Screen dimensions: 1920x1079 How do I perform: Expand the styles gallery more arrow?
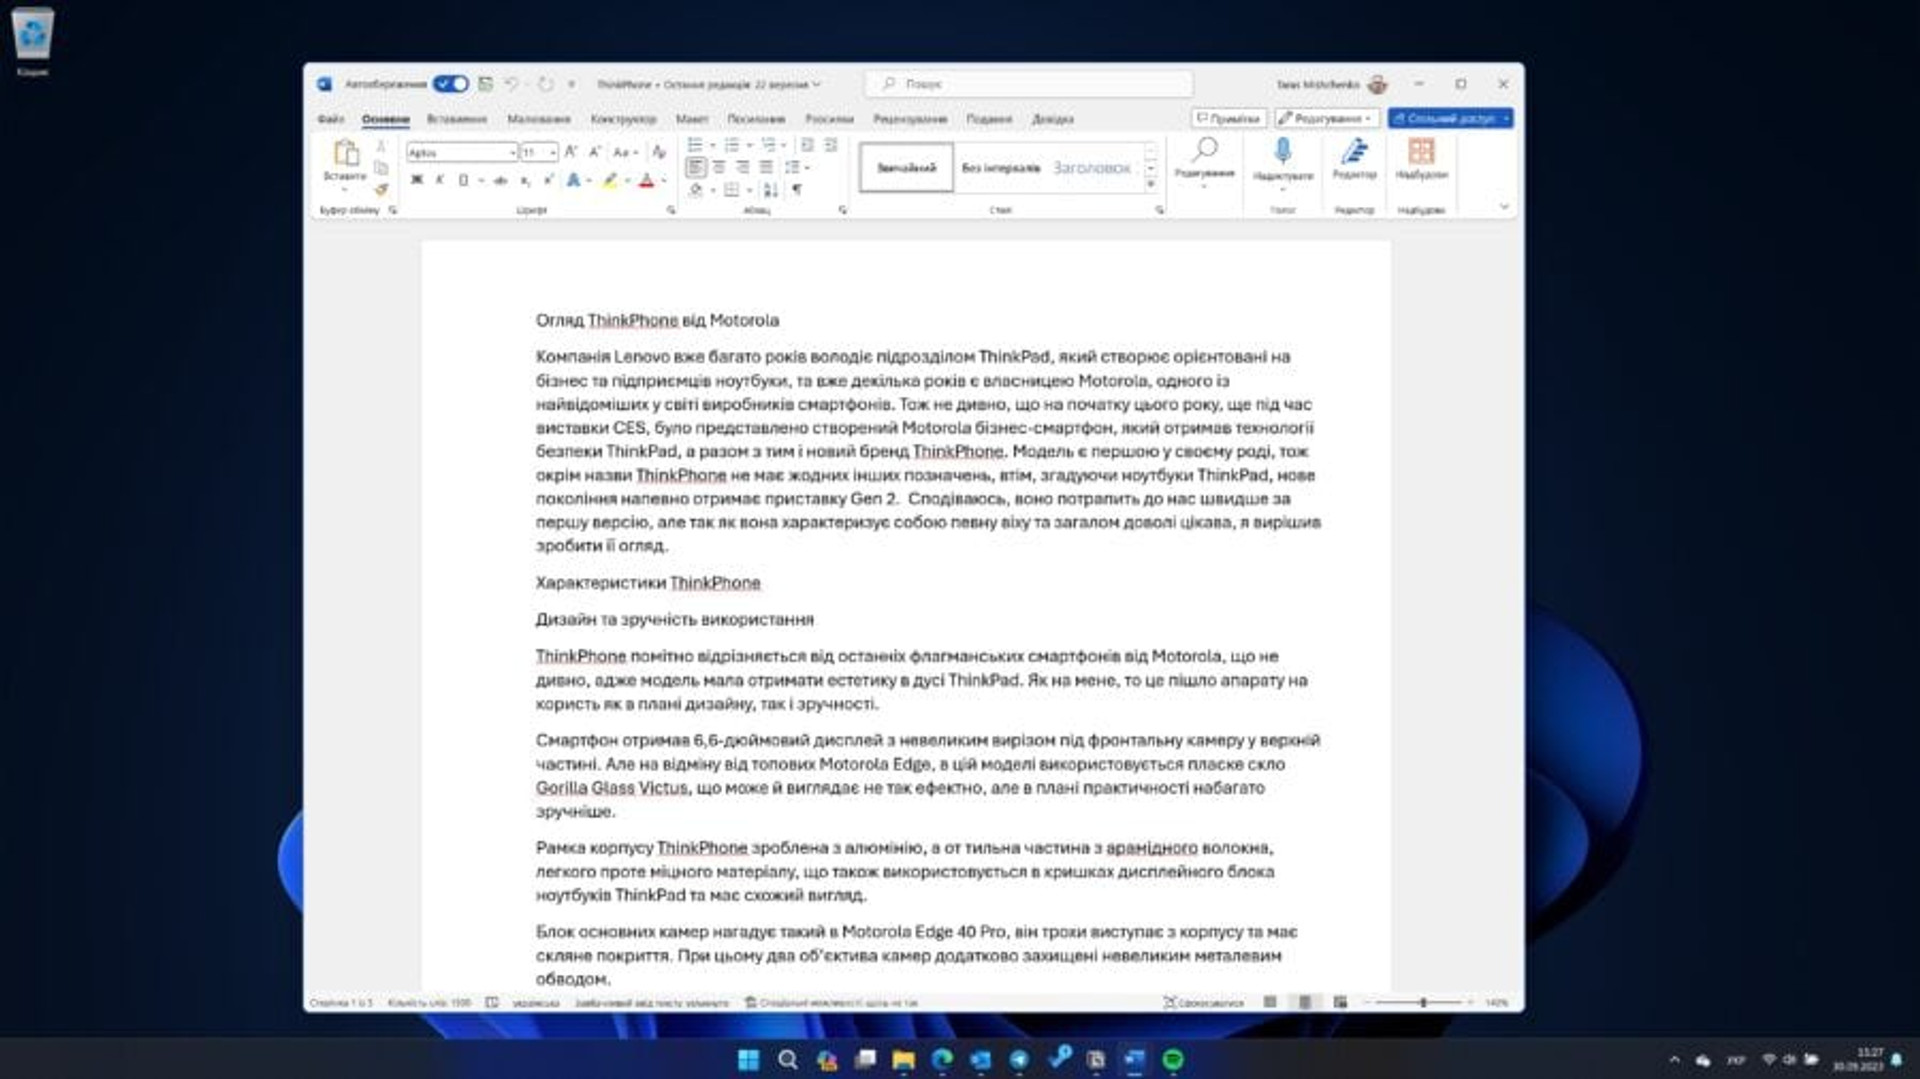click(x=1150, y=184)
